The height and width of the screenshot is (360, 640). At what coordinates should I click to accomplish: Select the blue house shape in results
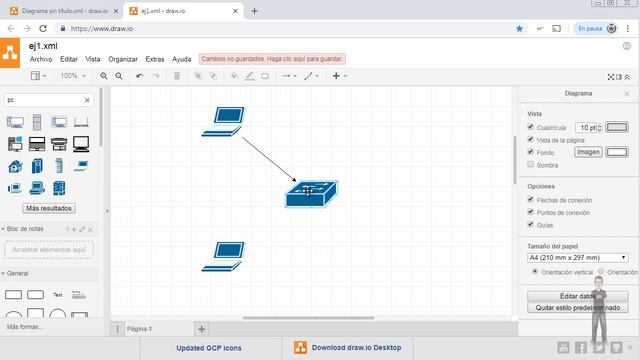click(15, 166)
